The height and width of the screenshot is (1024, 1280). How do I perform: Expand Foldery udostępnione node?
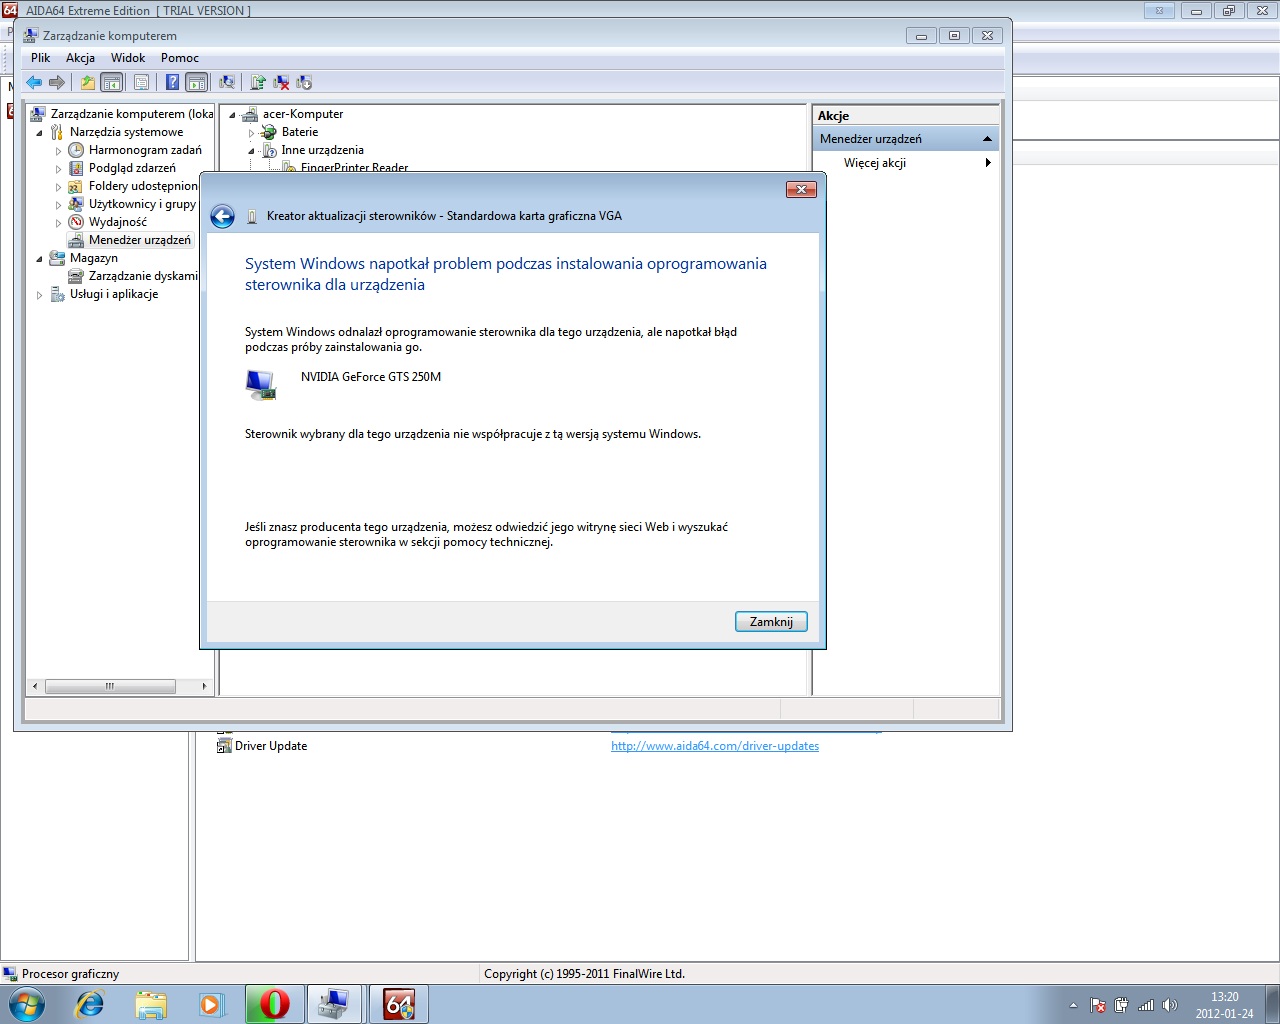58,187
